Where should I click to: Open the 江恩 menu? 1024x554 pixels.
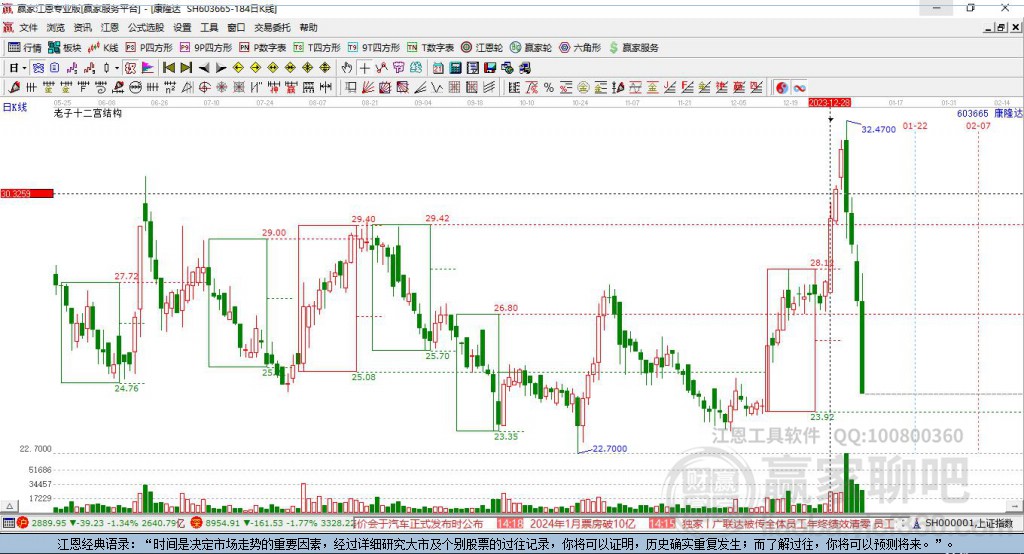point(110,27)
